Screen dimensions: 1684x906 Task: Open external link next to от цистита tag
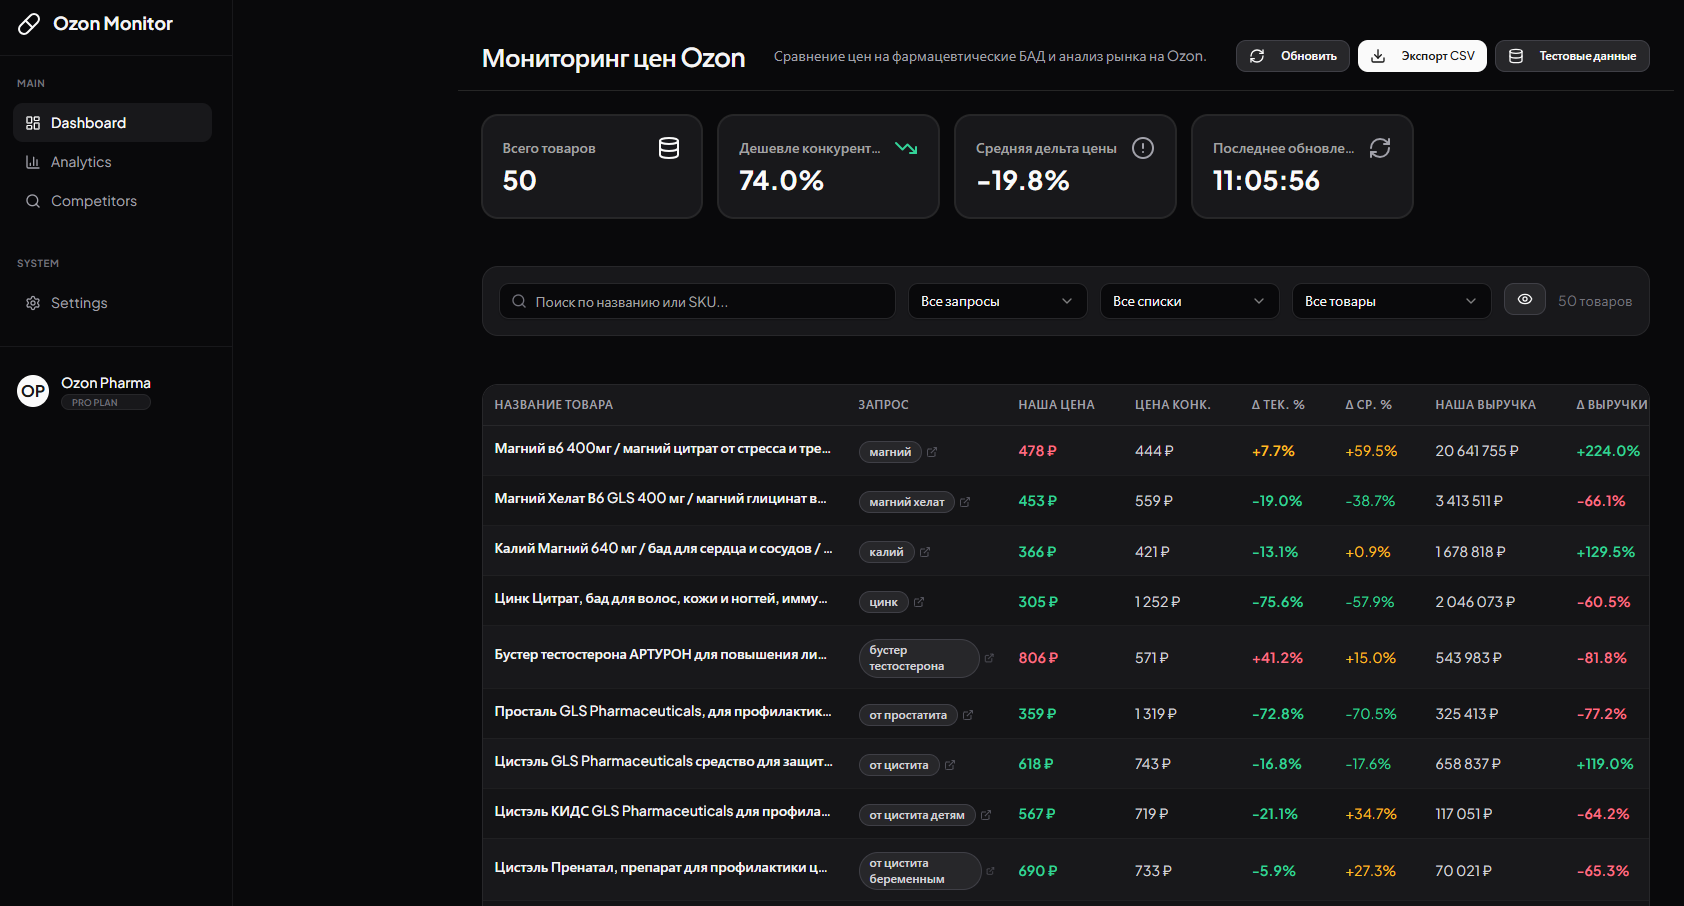[950, 765]
